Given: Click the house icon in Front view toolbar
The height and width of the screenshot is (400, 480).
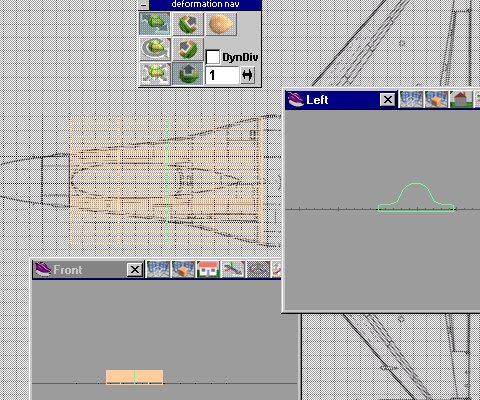Looking at the screenshot, I should pyautogui.click(x=208, y=269).
